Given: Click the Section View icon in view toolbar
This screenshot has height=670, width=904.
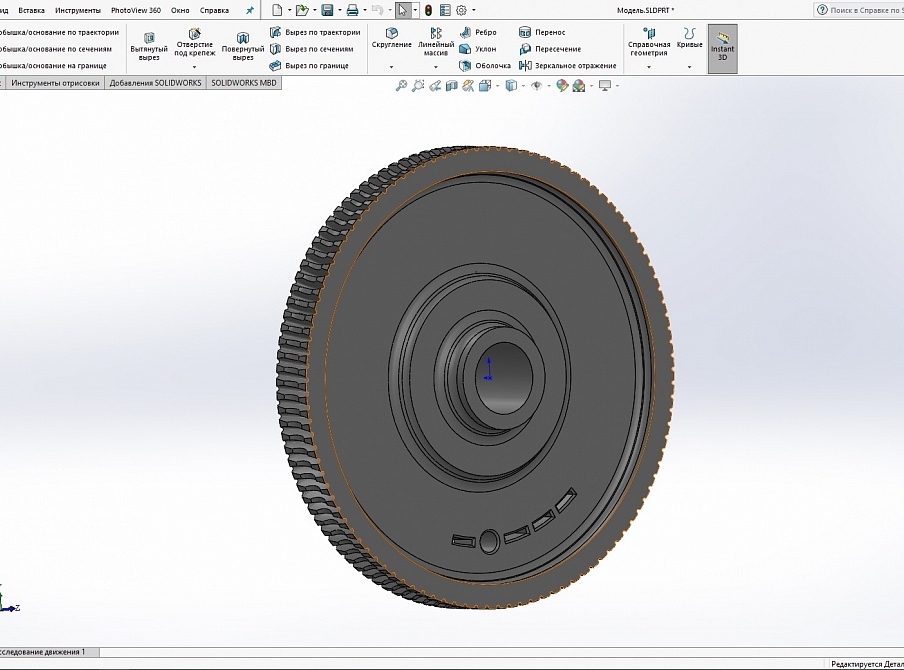Looking at the screenshot, I should [452, 86].
